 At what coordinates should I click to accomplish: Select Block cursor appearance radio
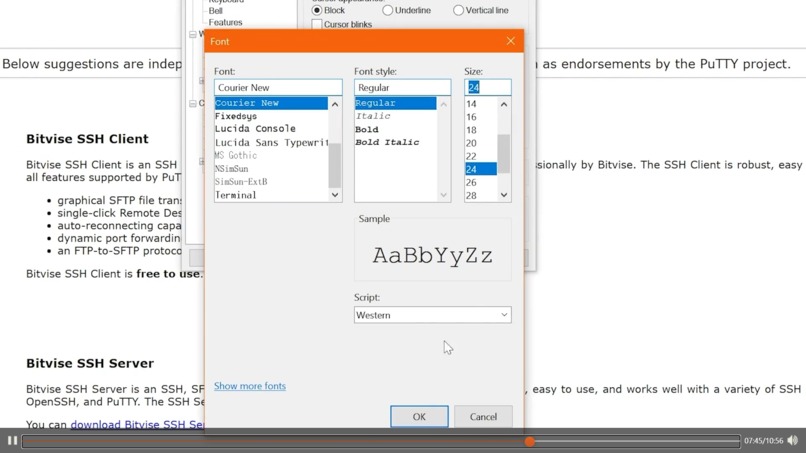317,10
